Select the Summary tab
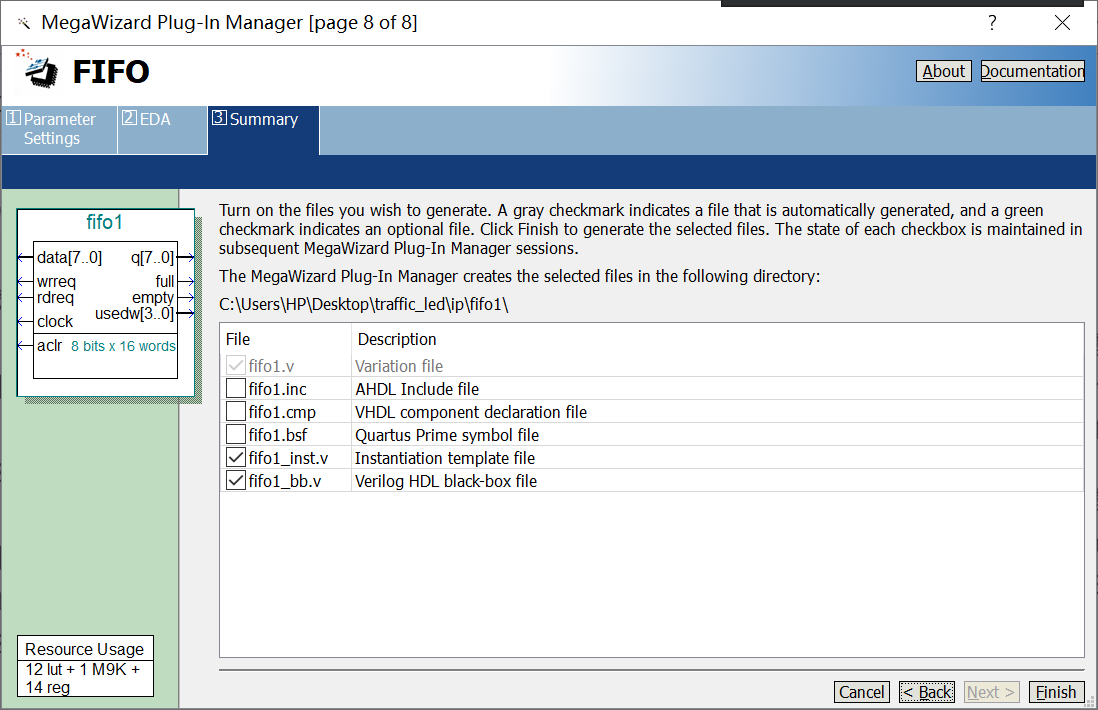The width and height of the screenshot is (1098, 710). (263, 130)
